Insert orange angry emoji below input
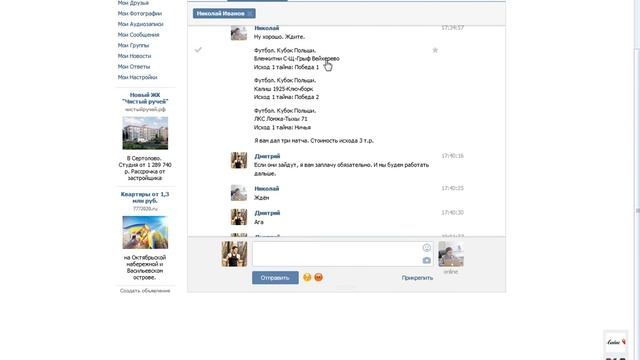Image resolution: width=640 pixels, height=360 pixels. click(318, 278)
